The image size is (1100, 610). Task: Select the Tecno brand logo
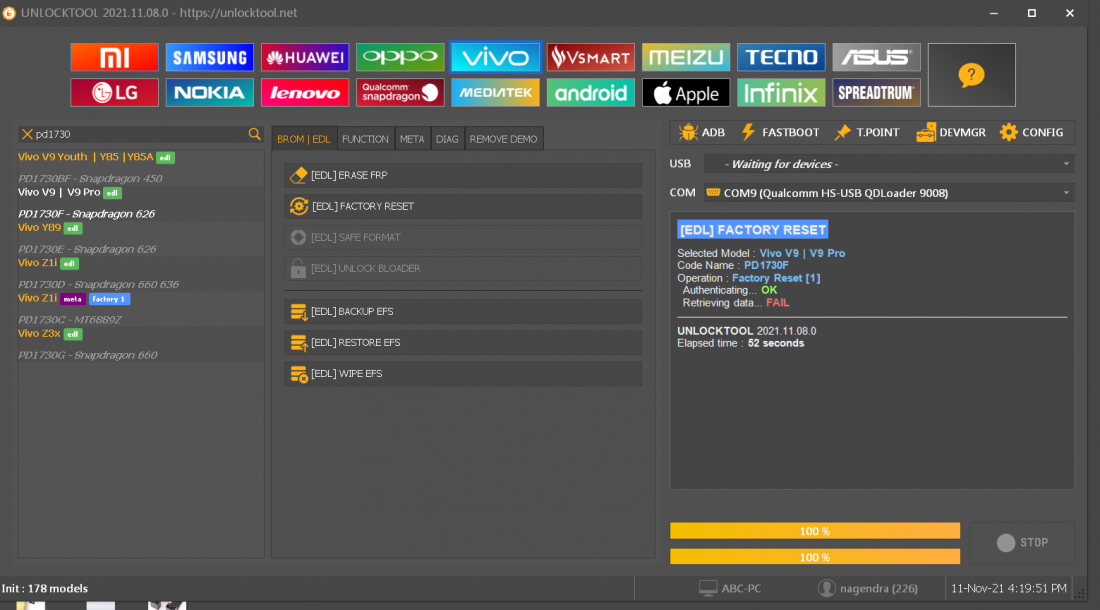click(x=781, y=57)
